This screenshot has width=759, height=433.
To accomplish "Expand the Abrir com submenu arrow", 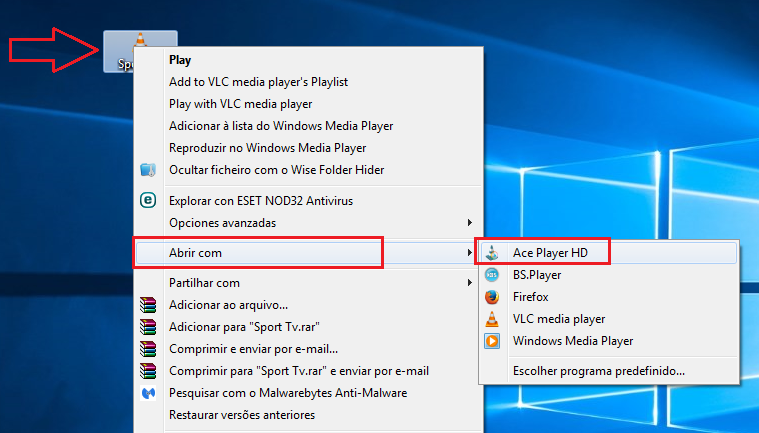I will coord(469,253).
